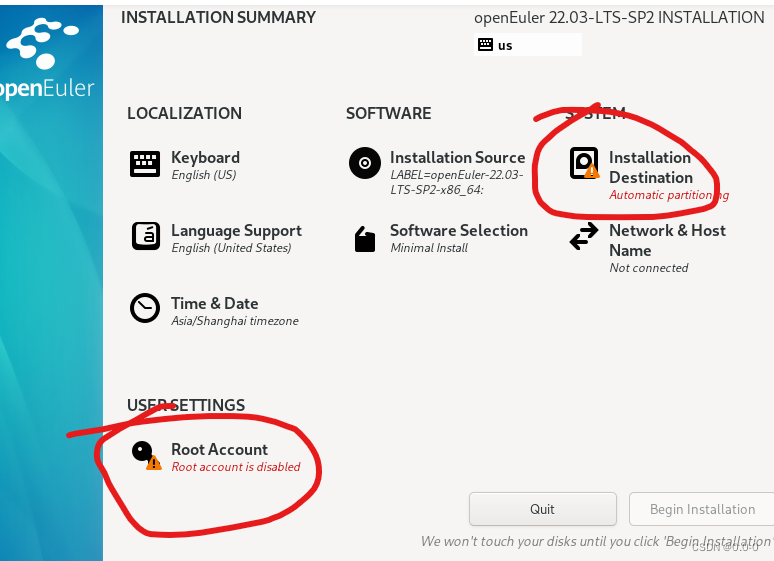Click the 'Root account is disabled' warning text
The height and width of the screenshot is (561, 774).
point(236,467)
